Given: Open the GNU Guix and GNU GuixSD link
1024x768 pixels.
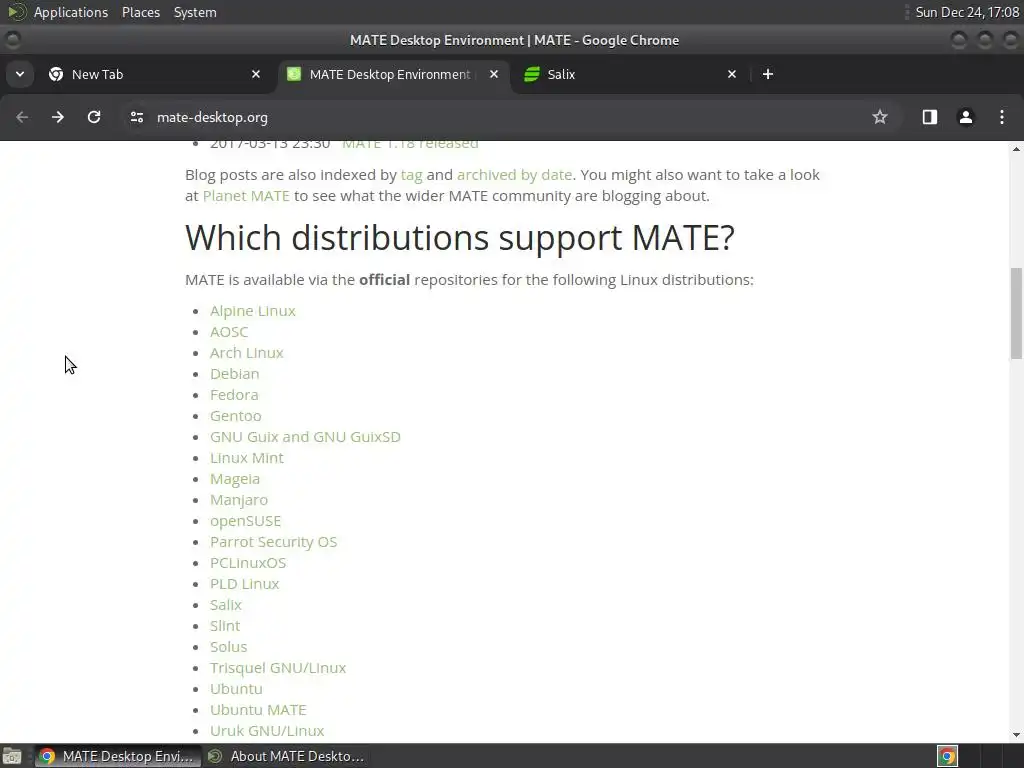Looking at the screenshot, I should [306, 437].
